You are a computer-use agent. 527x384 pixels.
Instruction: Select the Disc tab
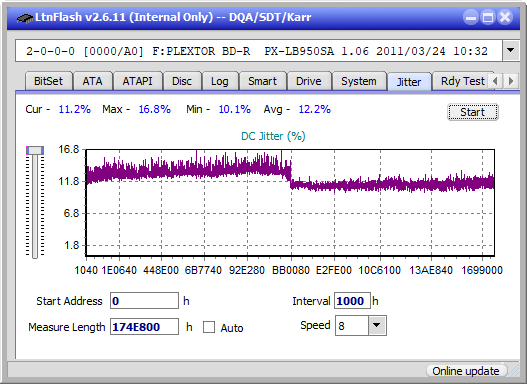(x=182, y=81)
